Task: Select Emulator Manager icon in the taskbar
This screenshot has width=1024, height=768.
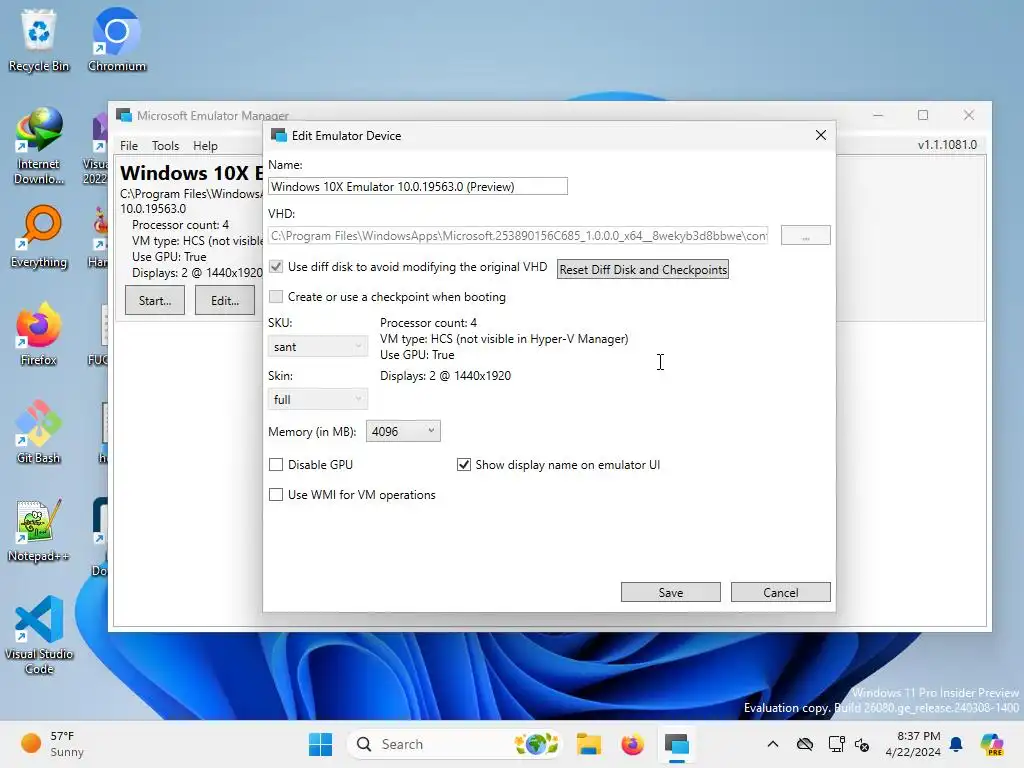Action: tap(677, 744)
